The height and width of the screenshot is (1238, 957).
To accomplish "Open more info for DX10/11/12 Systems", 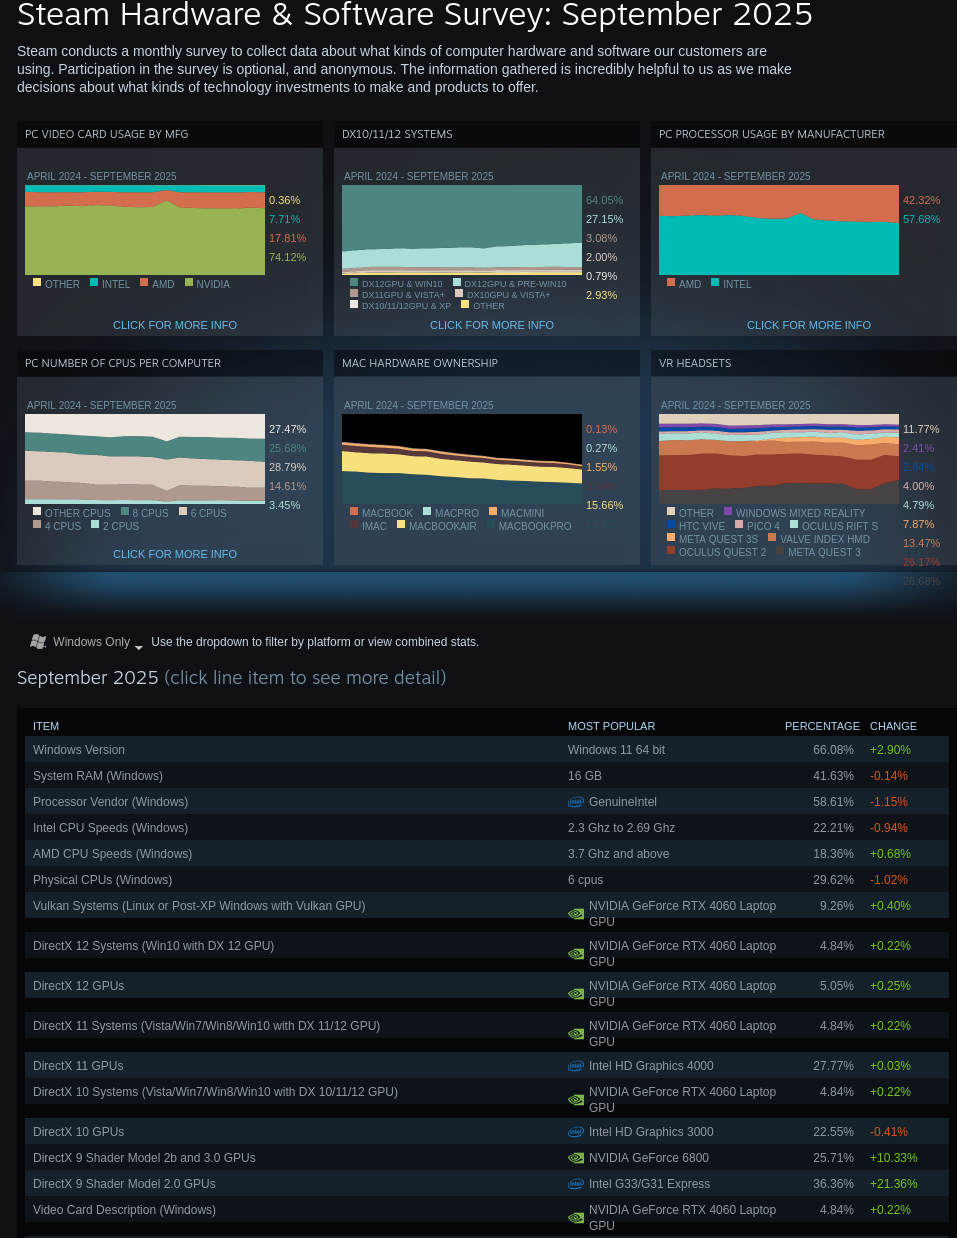I will [x=492, y=325].
